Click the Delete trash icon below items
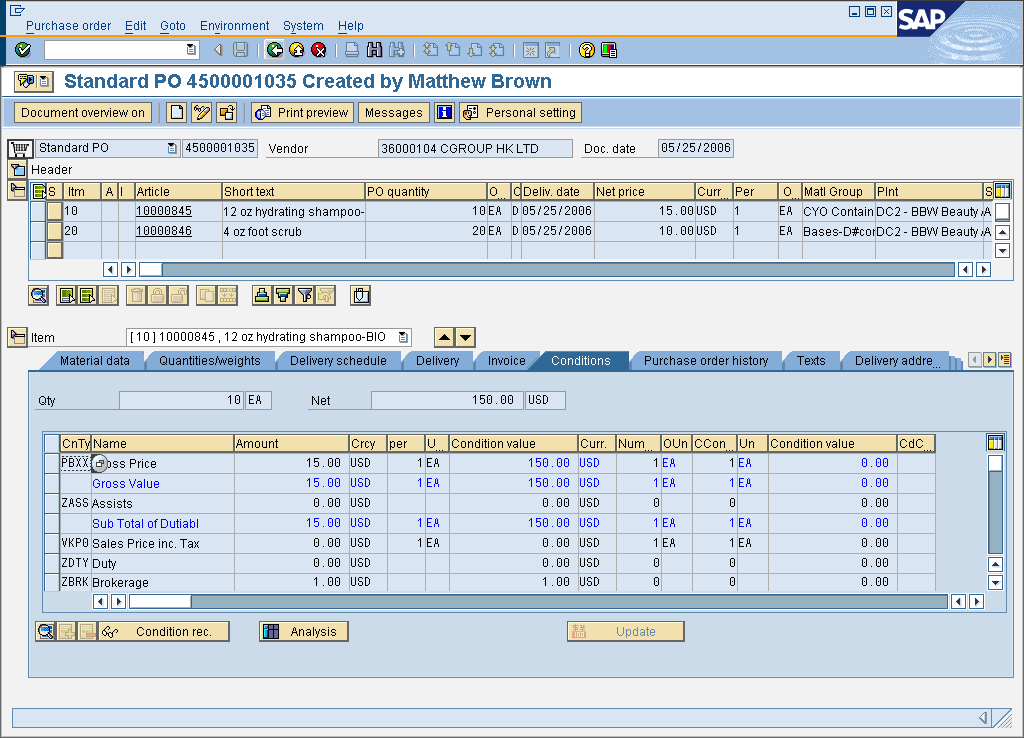This screenshot has height=738, width=1024. [136, 296]
